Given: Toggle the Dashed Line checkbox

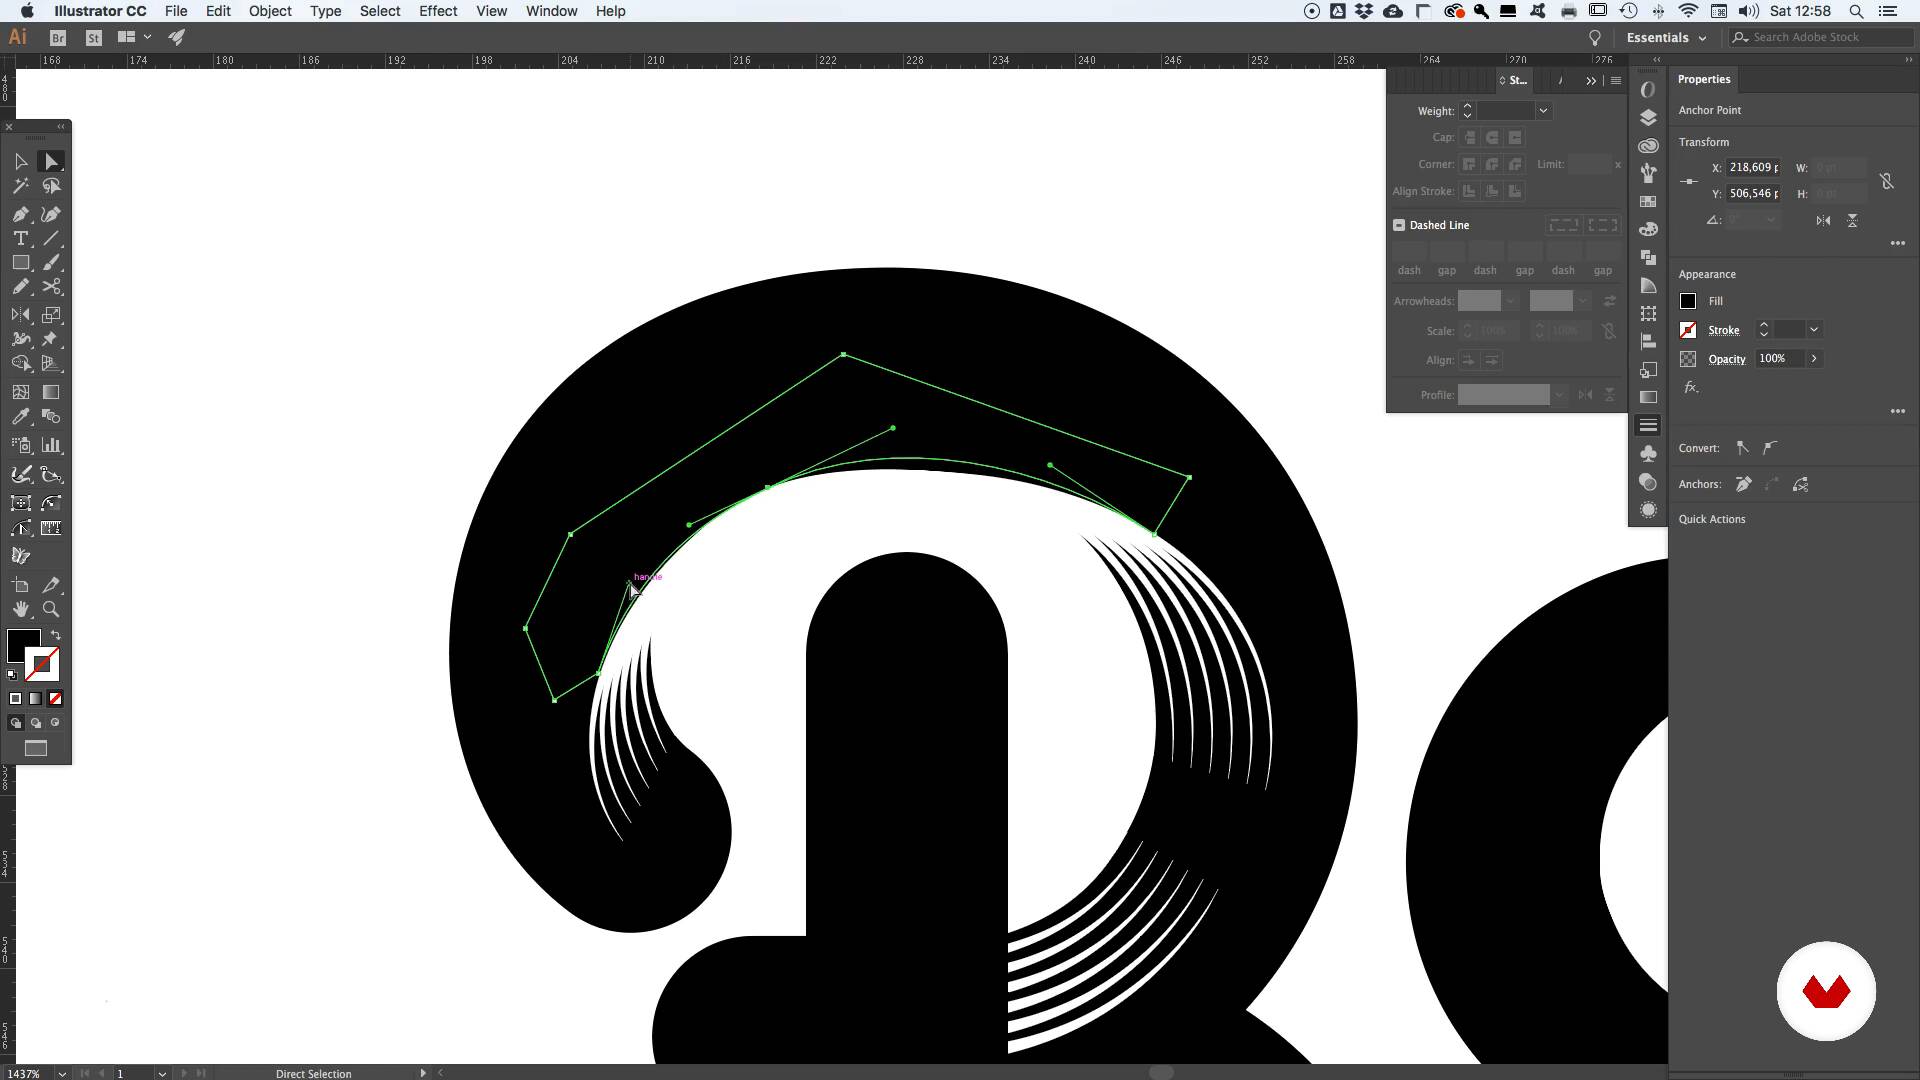Looking at the screenshot, I should tap(1399, 225).
